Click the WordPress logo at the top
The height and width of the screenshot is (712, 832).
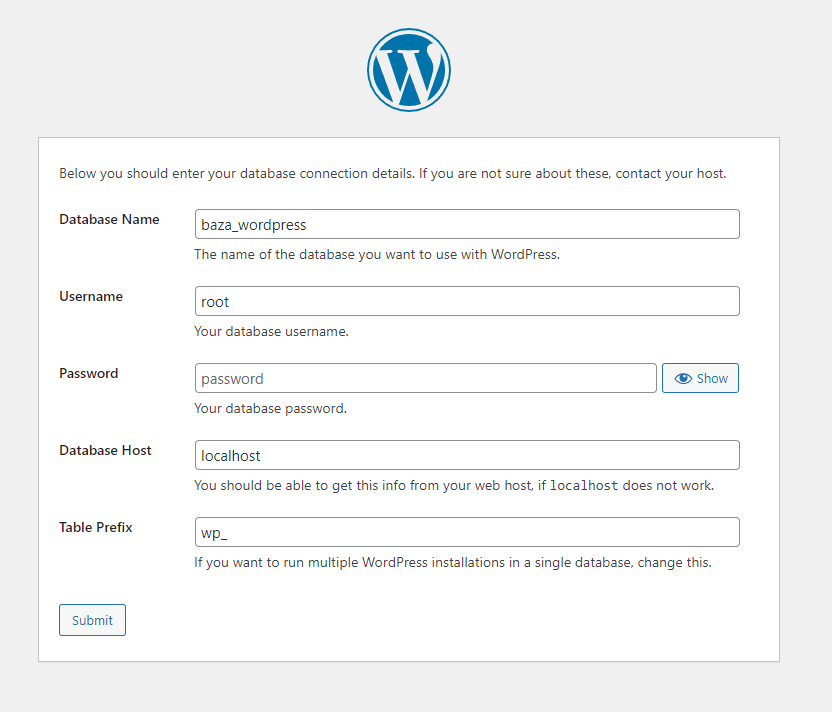(x=409, y=69)
